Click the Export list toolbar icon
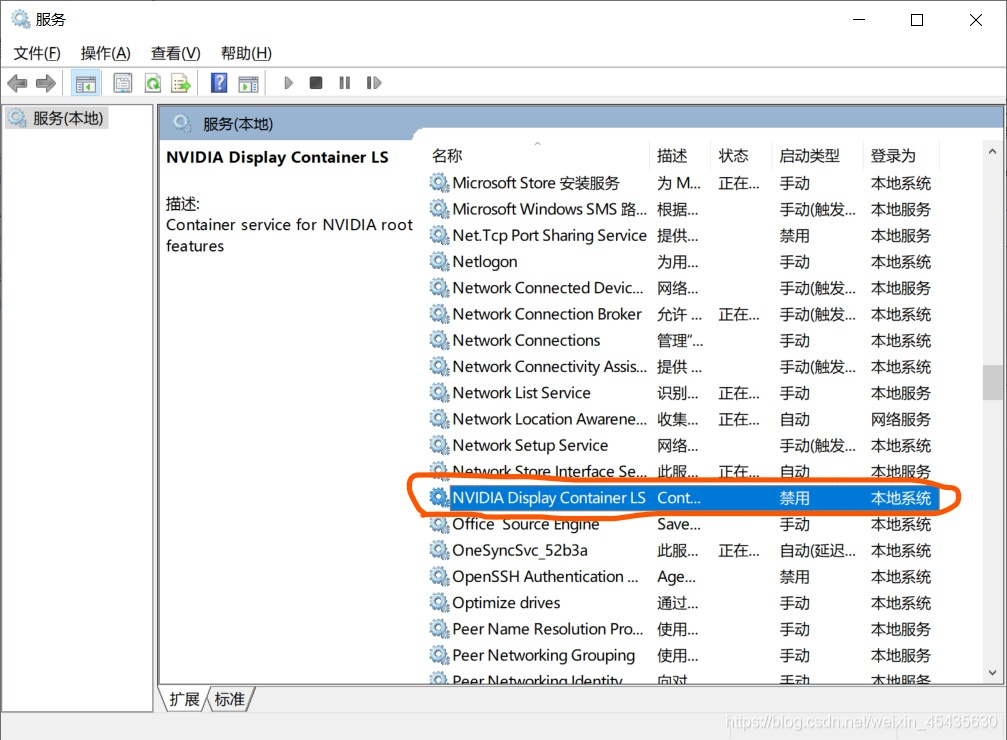This screenshot has width=1007, height=740. pos(181,83)
